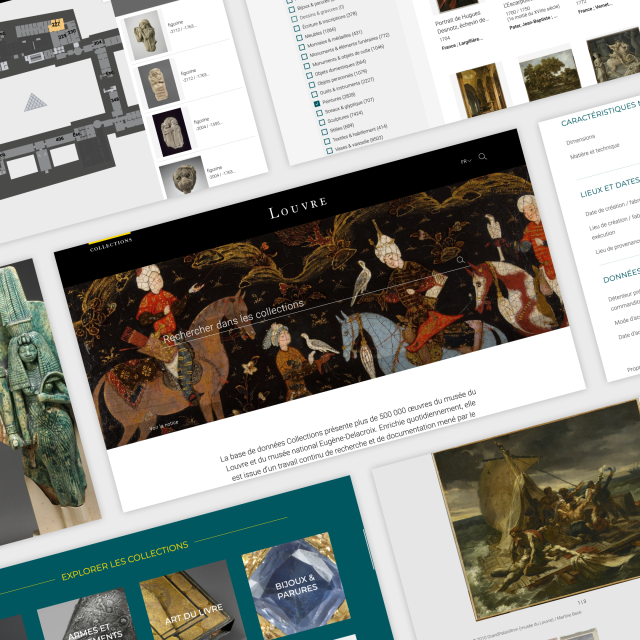This screenshot has width=640, height=640.
Task: Click the 'Lieu de provenance' label
Action: 618,246
